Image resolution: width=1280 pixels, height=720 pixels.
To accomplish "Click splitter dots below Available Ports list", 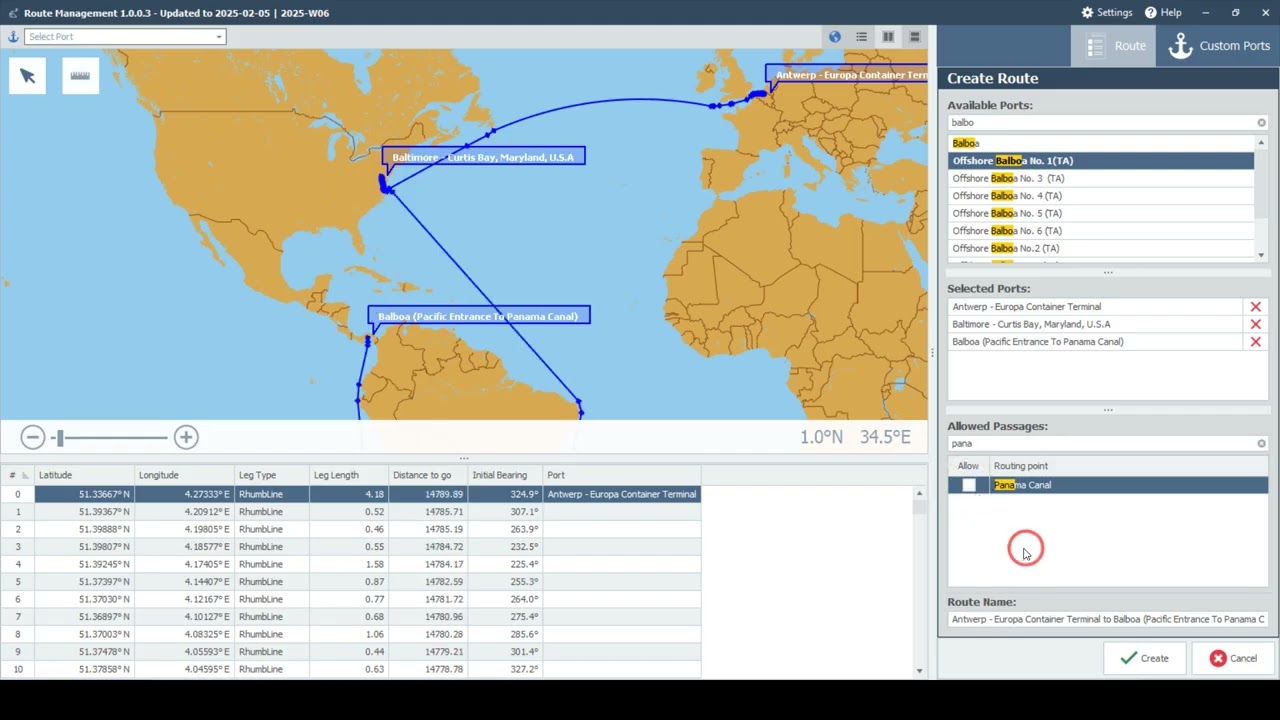I will click(x=1108, y=273).
